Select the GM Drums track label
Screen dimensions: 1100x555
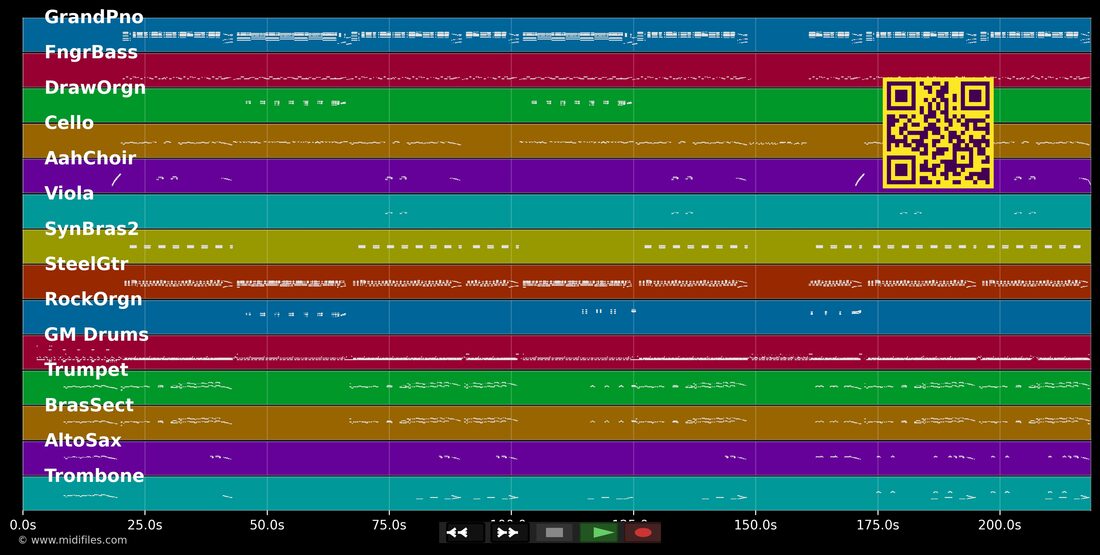[x=96, y=334]
